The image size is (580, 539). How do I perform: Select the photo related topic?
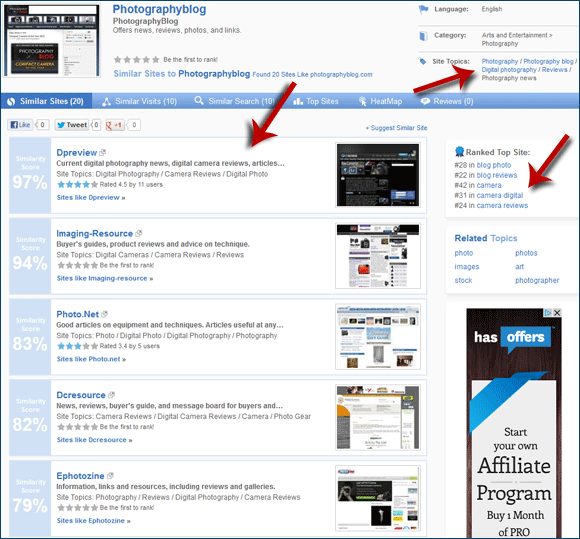[x=463, y=253]
